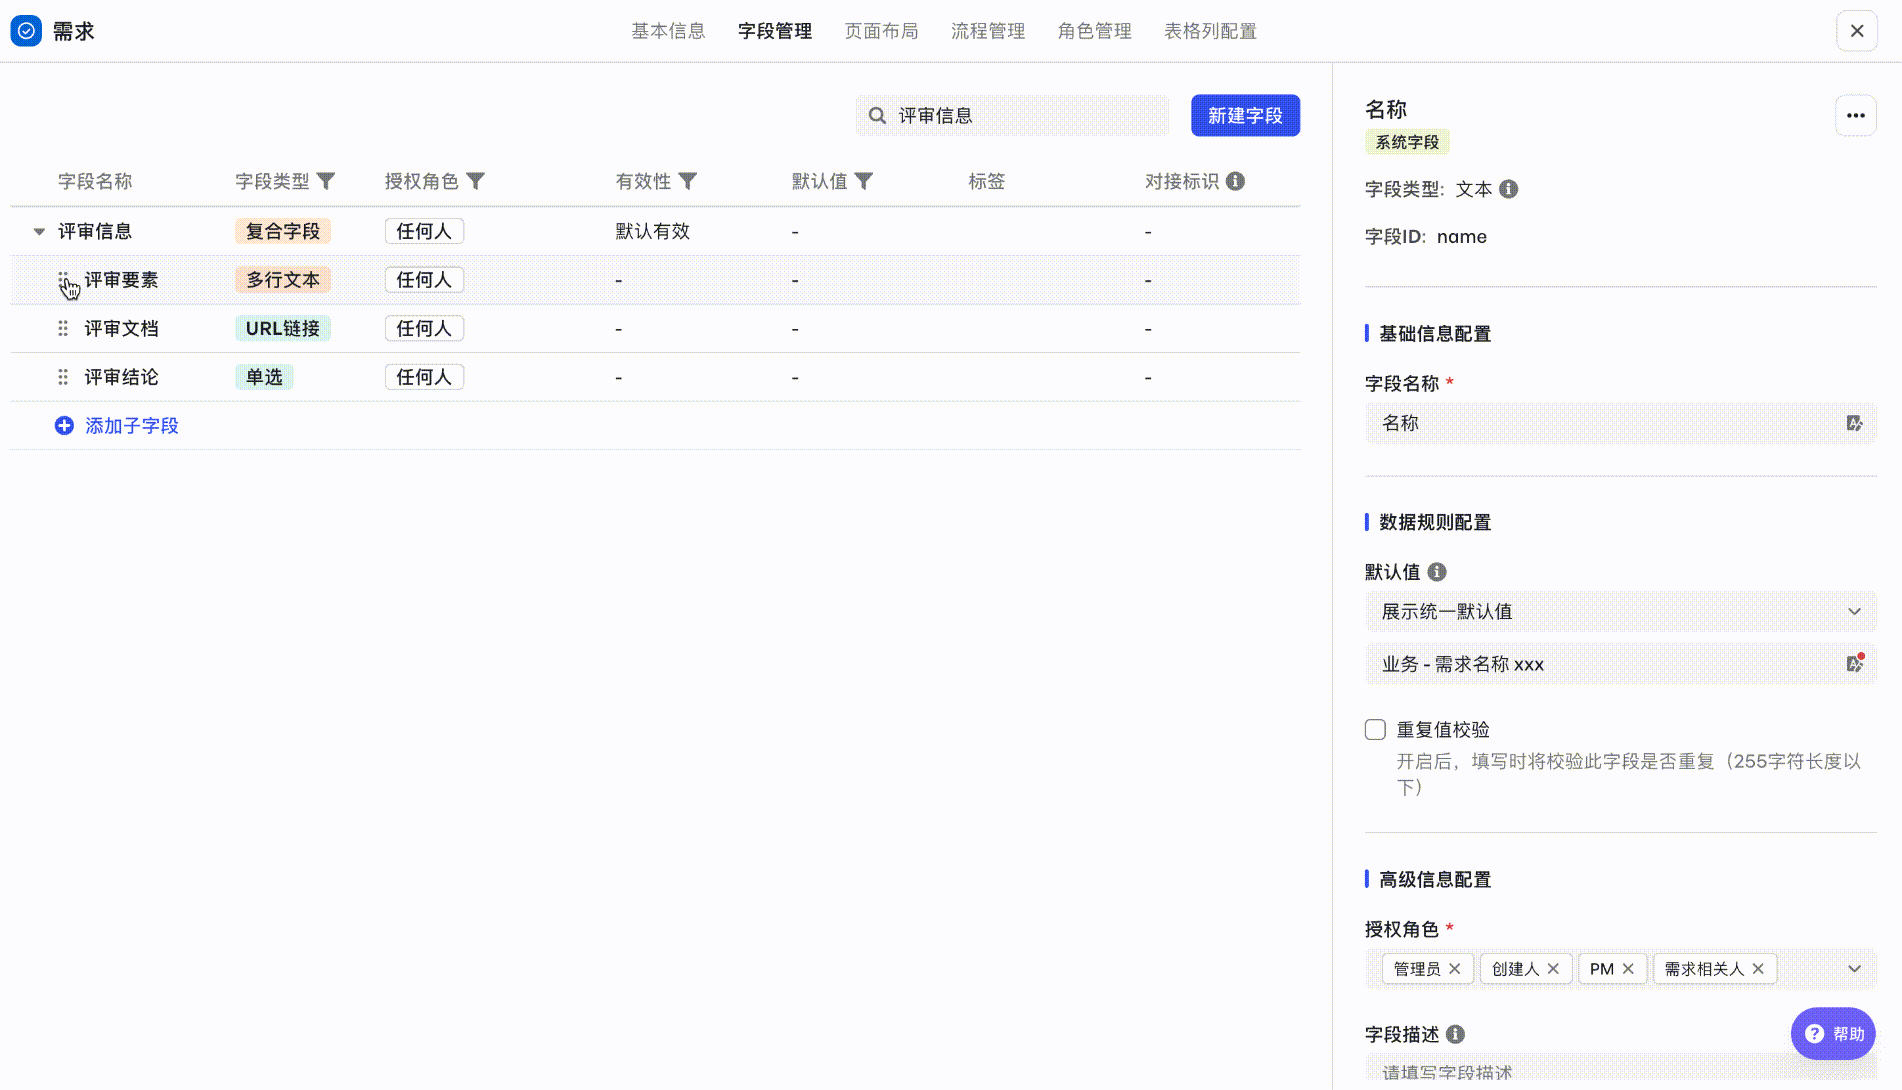
Task: Show info next to 字段描述 label
Action: pyautogui.click(x=1456, y=1034)
